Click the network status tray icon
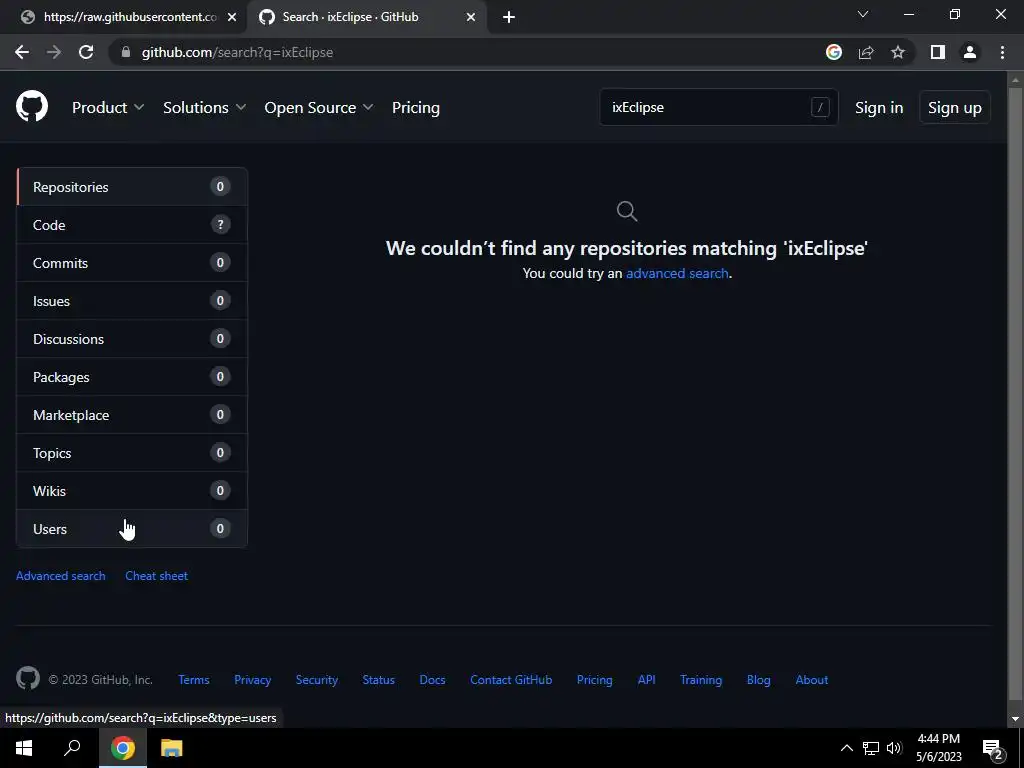Screen dimensions: 1024x768 (871, 748)
